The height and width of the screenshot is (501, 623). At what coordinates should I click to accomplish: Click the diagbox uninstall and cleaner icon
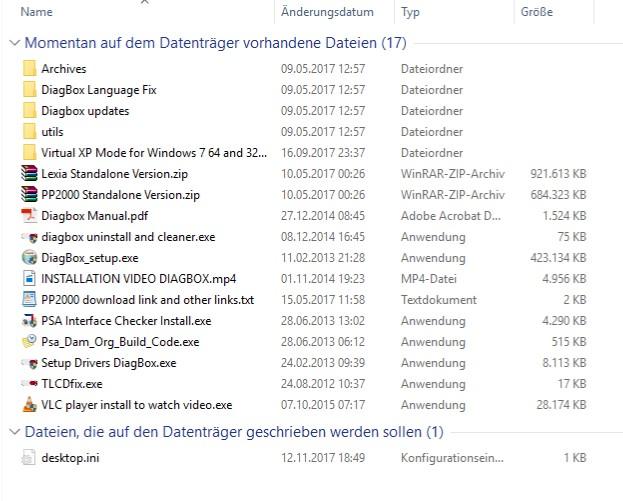29,237
